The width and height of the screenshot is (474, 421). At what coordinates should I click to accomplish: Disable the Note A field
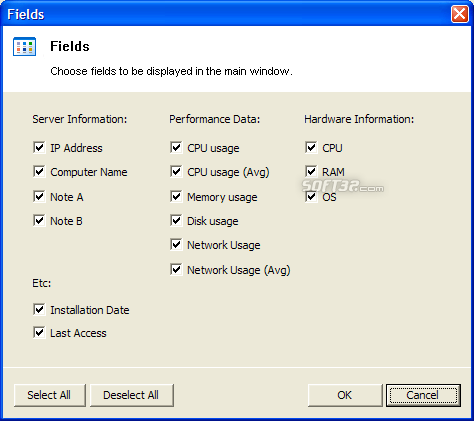pyautogui.click(x=39, y=196)
